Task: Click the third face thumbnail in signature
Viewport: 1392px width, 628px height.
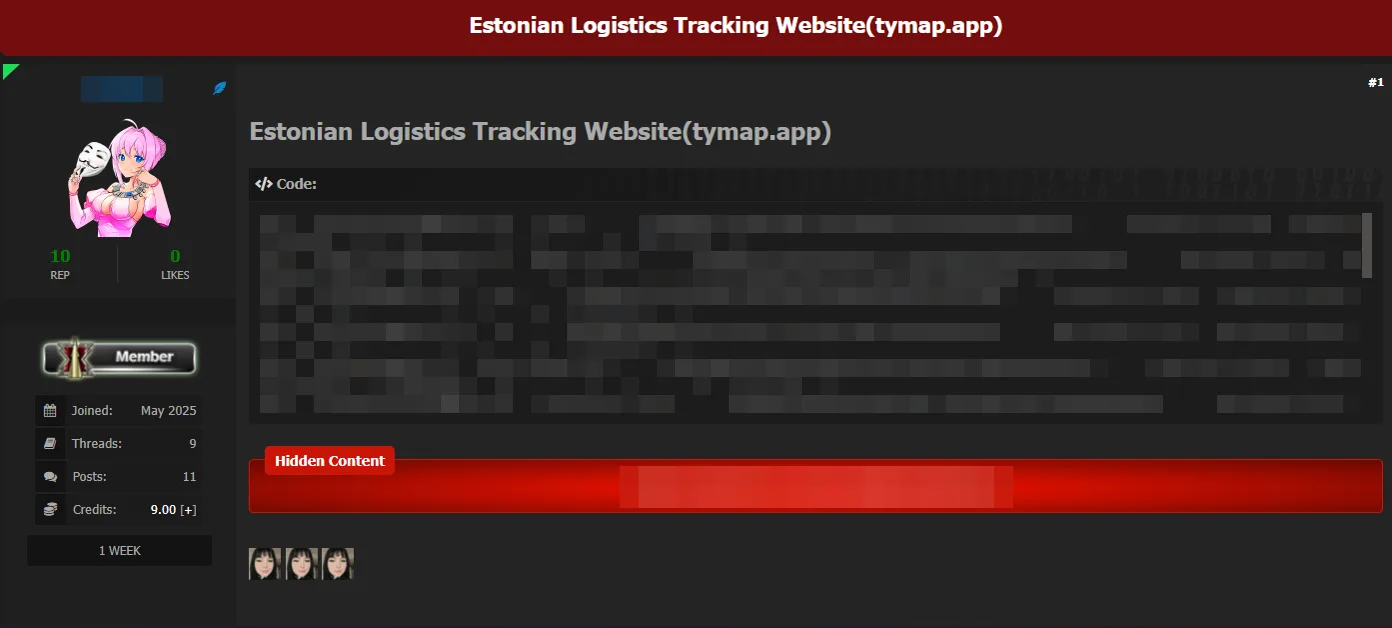Action: (338, 564)
